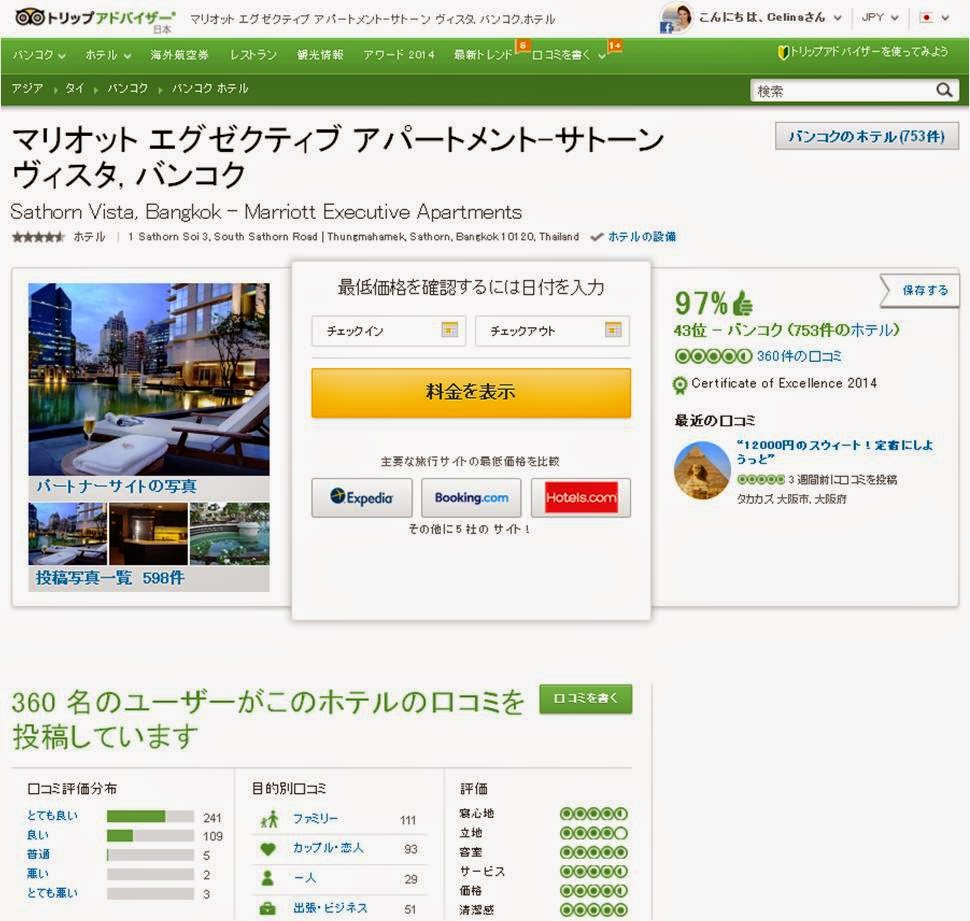
Task: Click the 普通 rating bar
Action: (x=150, y=855)
